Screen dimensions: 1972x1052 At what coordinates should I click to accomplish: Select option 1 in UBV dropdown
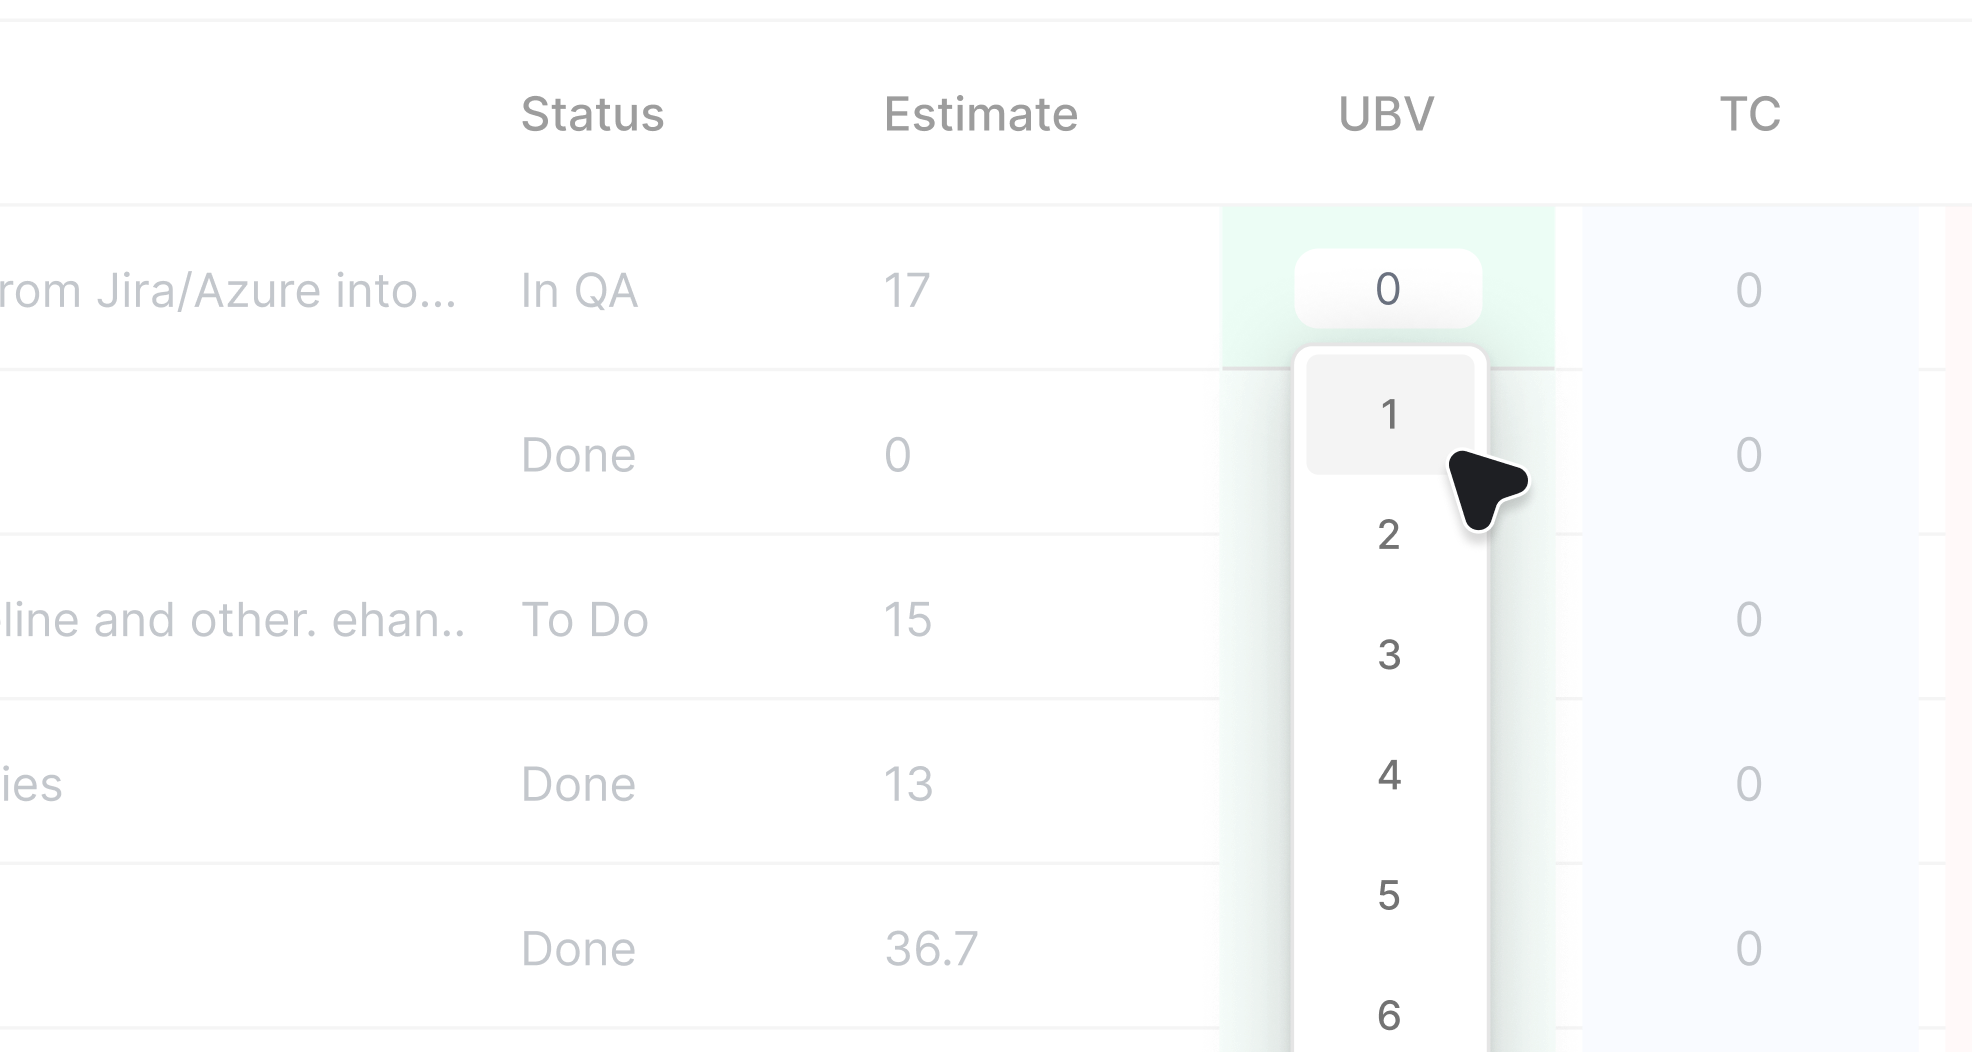coord(1389,414)
